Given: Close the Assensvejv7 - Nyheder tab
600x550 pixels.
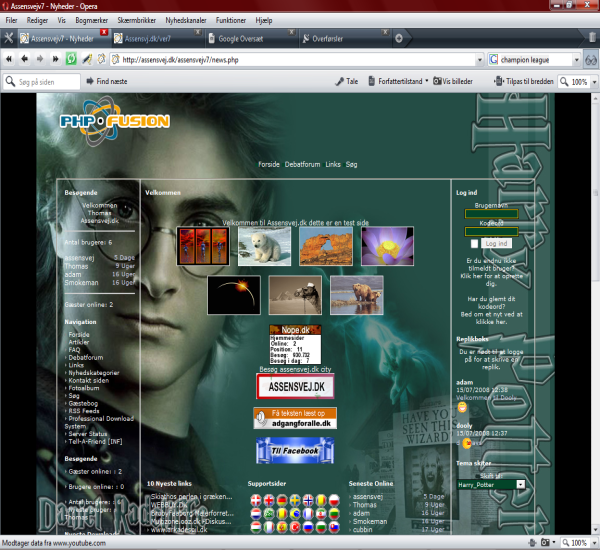Looking at the screenshot, I should 104,32.
